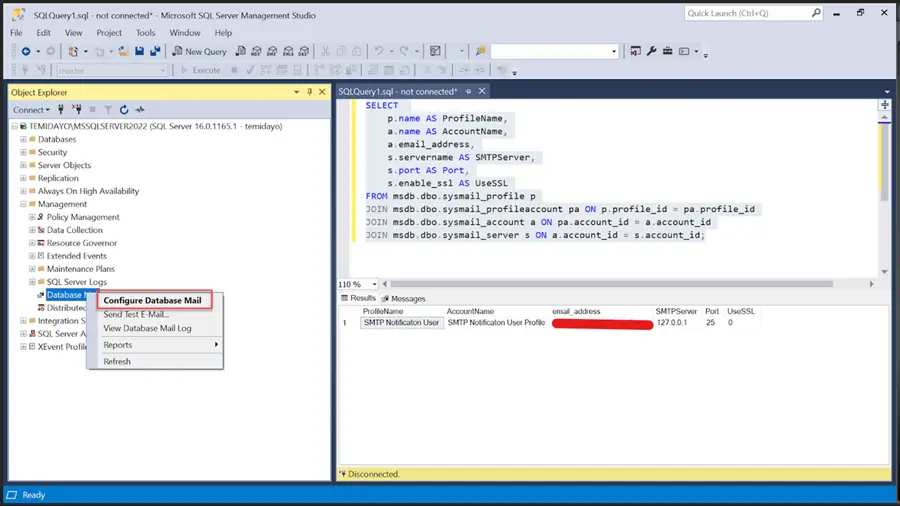Pin the Object Explorer panel
The height and width of the screenshot is (507, 900).
click(309, 92)
